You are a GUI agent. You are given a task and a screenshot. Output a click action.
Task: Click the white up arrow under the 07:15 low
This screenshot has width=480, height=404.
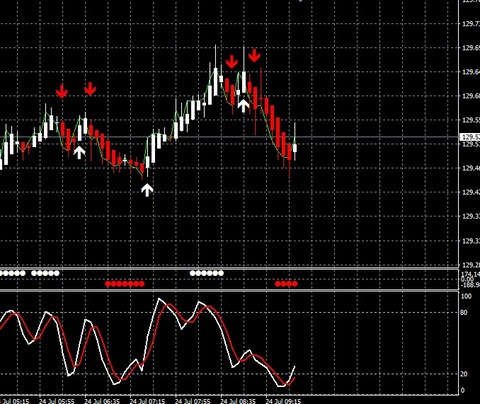(x=147, y=190)
